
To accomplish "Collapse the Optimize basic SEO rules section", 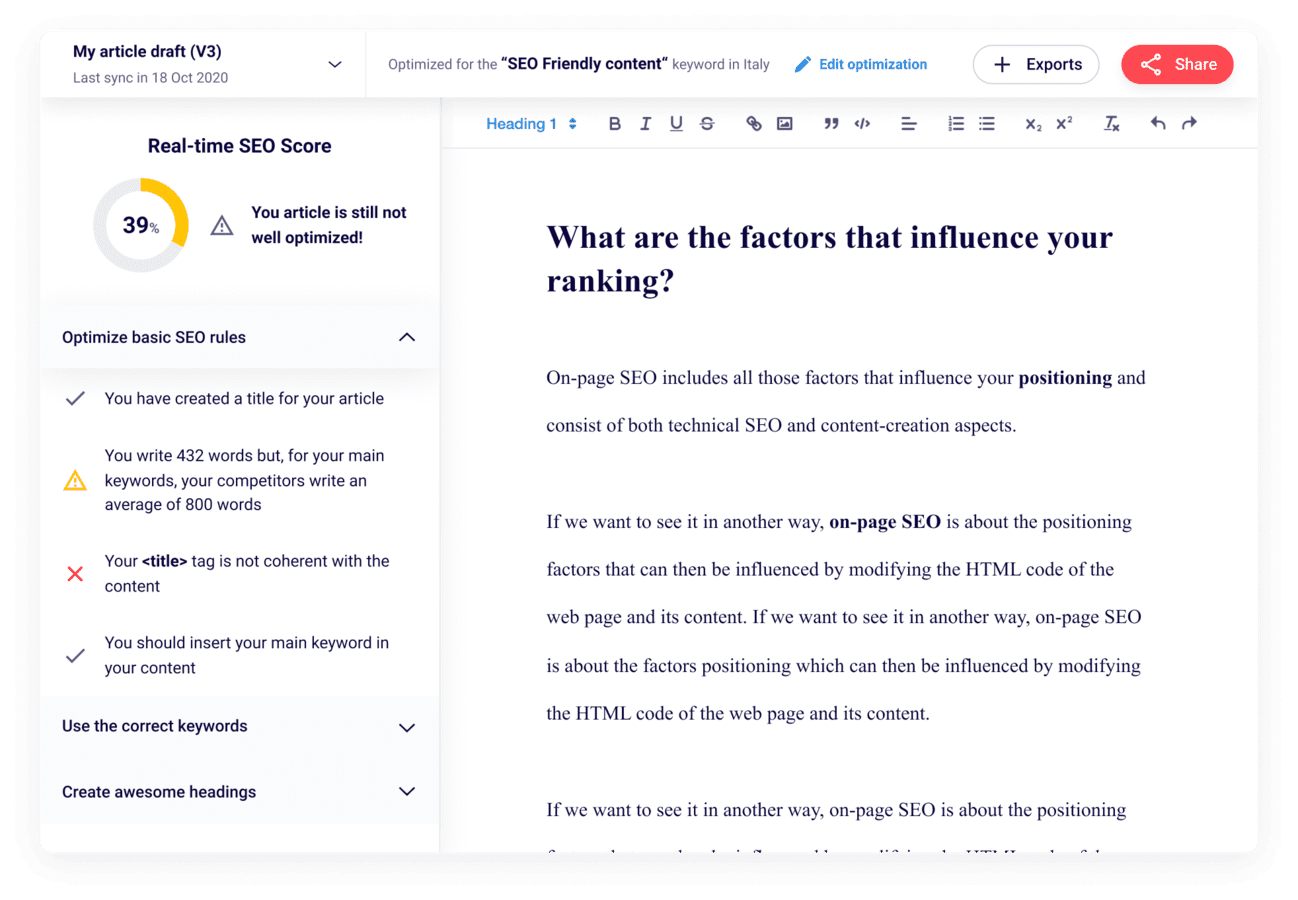I will point(407,337).
